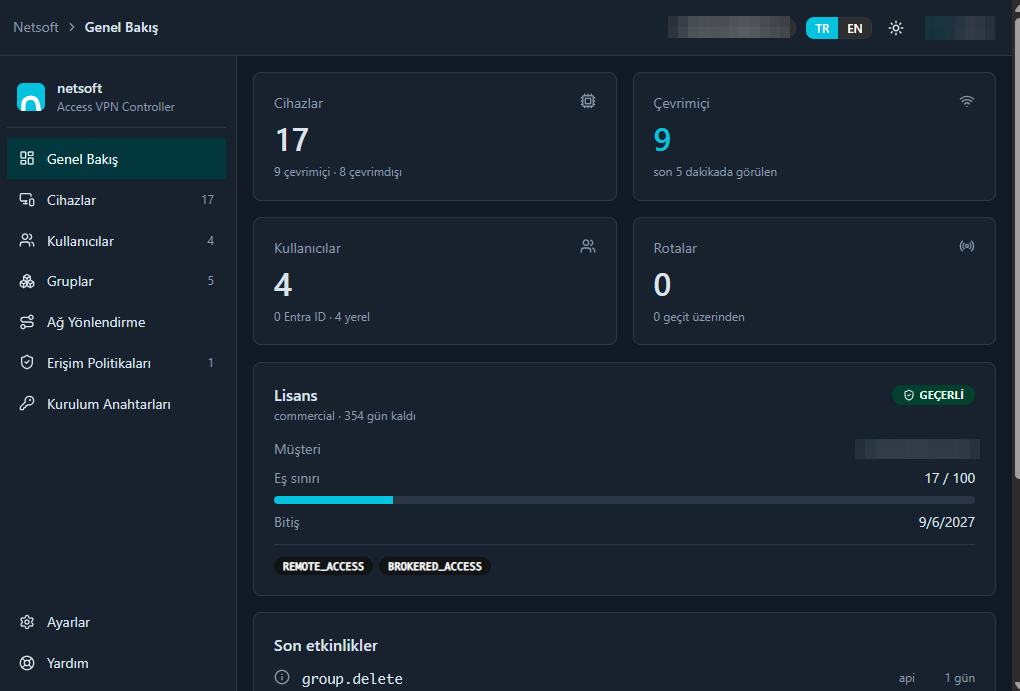Open Erişim Politikaları menu item
The image size is (1020, 691).
116,362
